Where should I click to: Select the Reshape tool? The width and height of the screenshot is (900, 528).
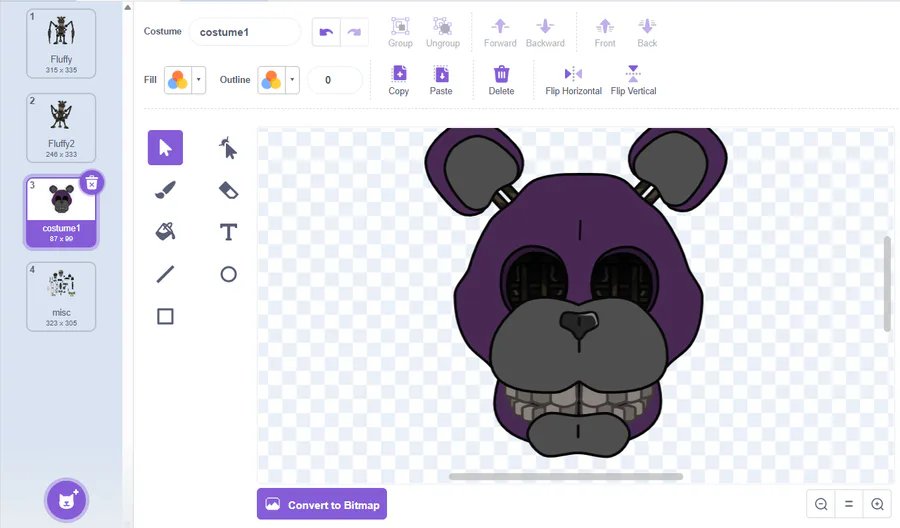coord(228,147)
